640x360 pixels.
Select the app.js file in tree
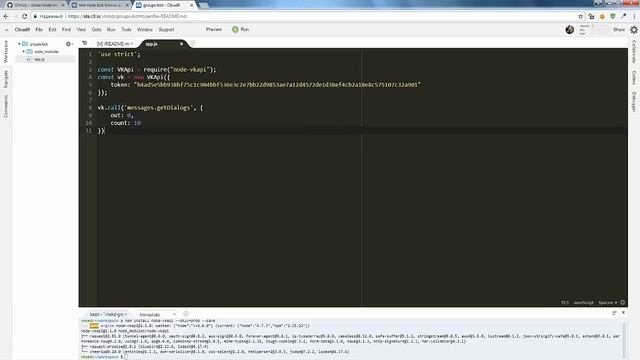point(40,59)
